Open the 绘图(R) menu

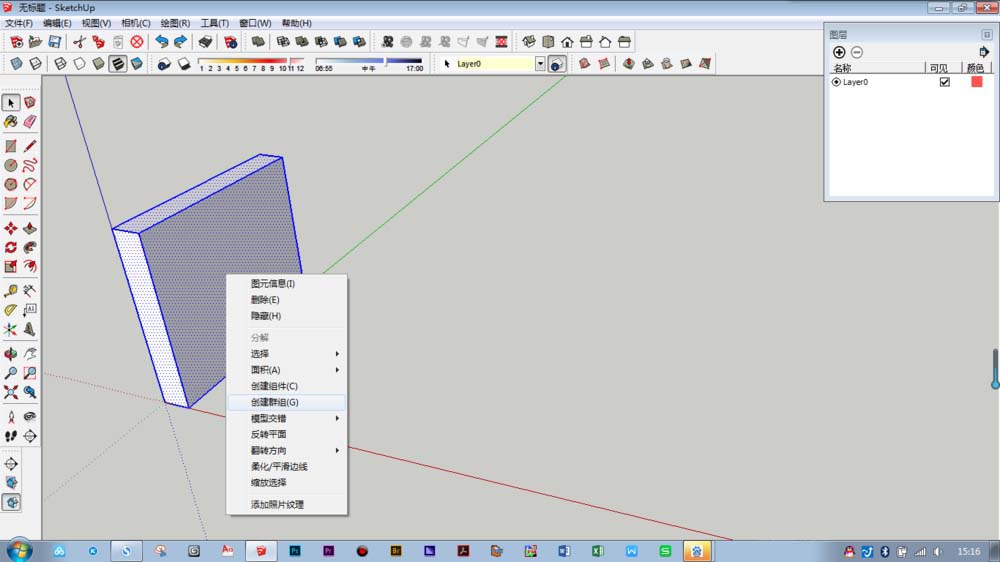(x=175, y=23)
